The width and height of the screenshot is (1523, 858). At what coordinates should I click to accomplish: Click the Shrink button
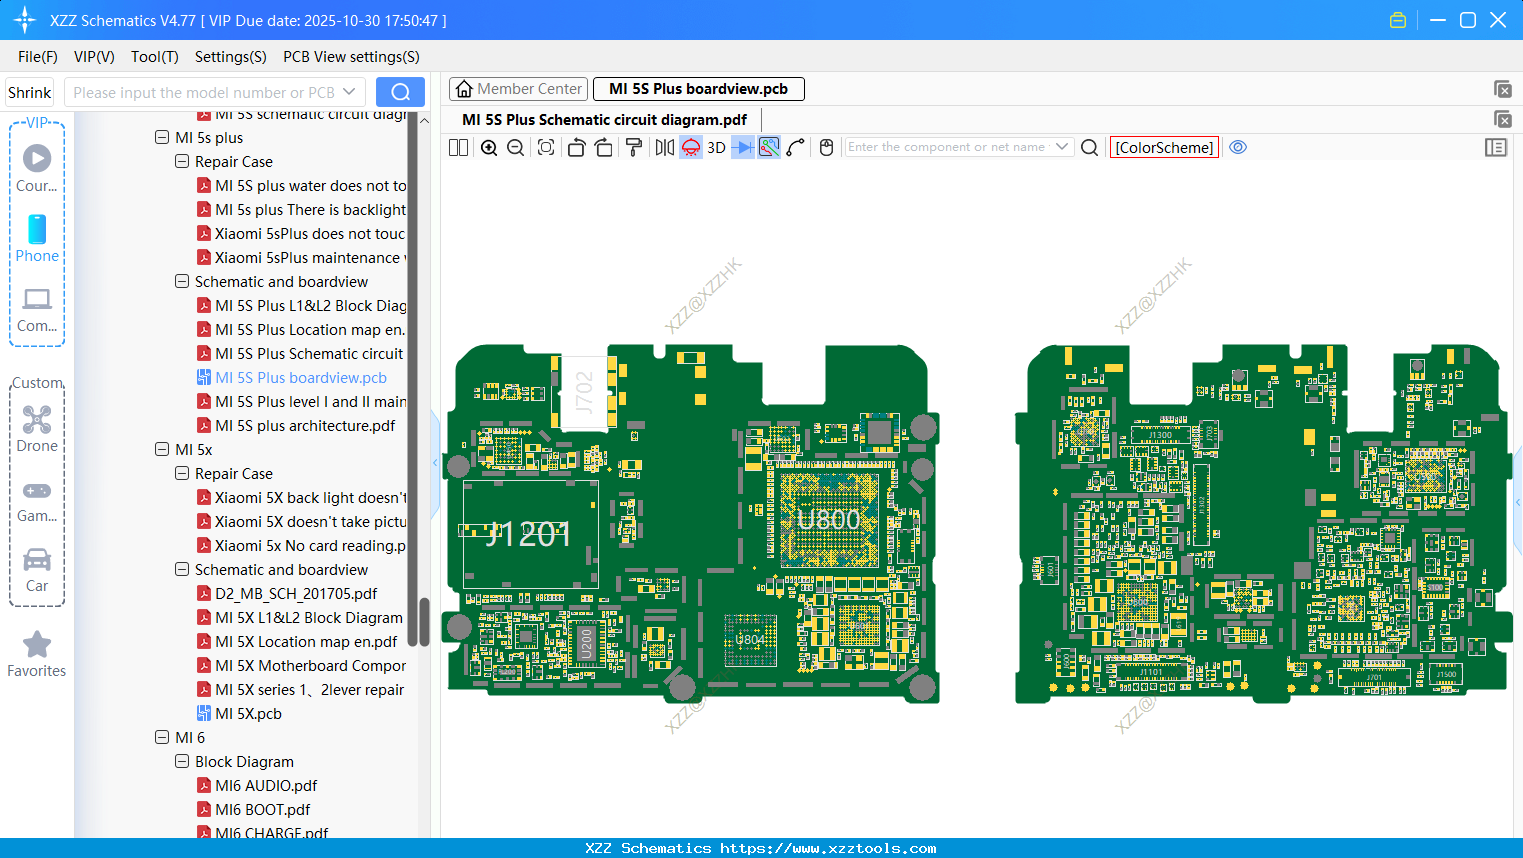30,92
